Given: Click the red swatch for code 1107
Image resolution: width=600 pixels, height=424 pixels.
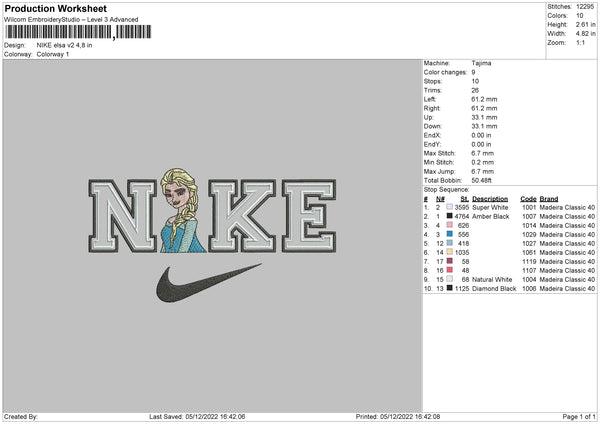Looking at the screenshot, I should click(450, 270).
